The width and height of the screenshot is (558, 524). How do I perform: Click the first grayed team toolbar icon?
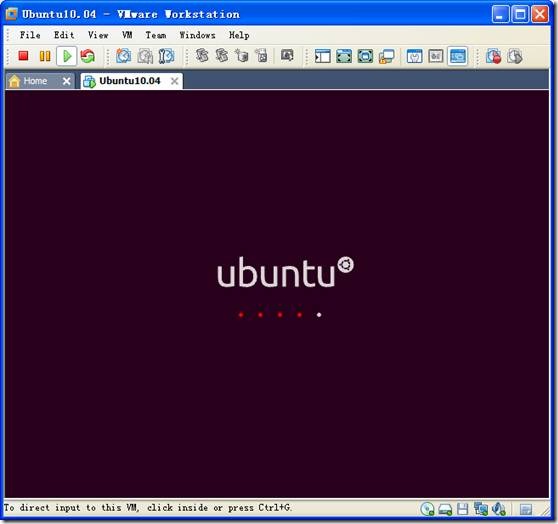point(202,56)
